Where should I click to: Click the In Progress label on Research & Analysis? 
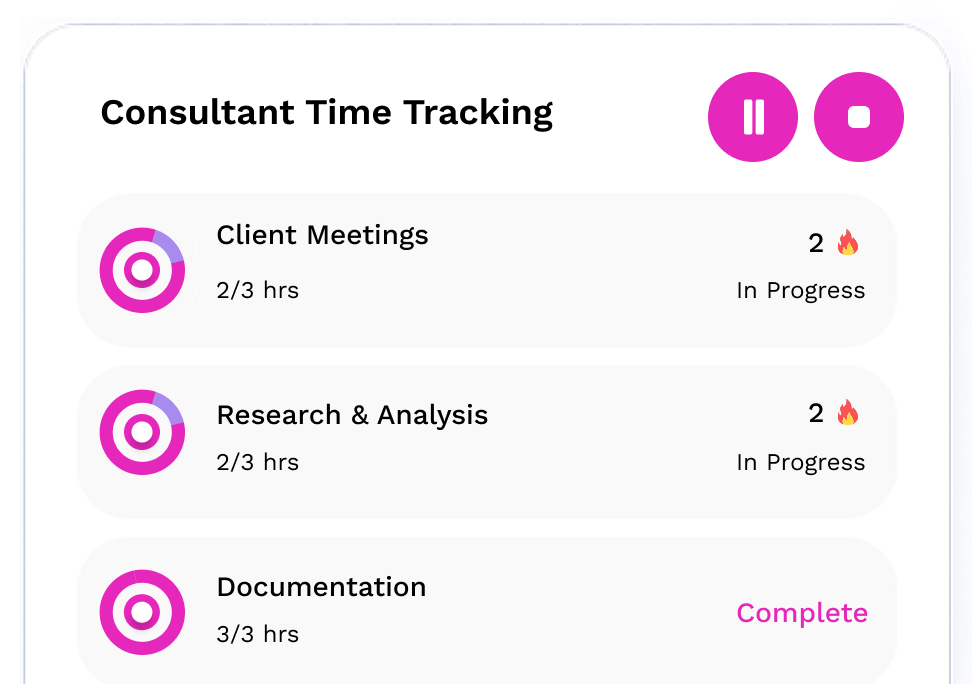click(x=800, y=462)
